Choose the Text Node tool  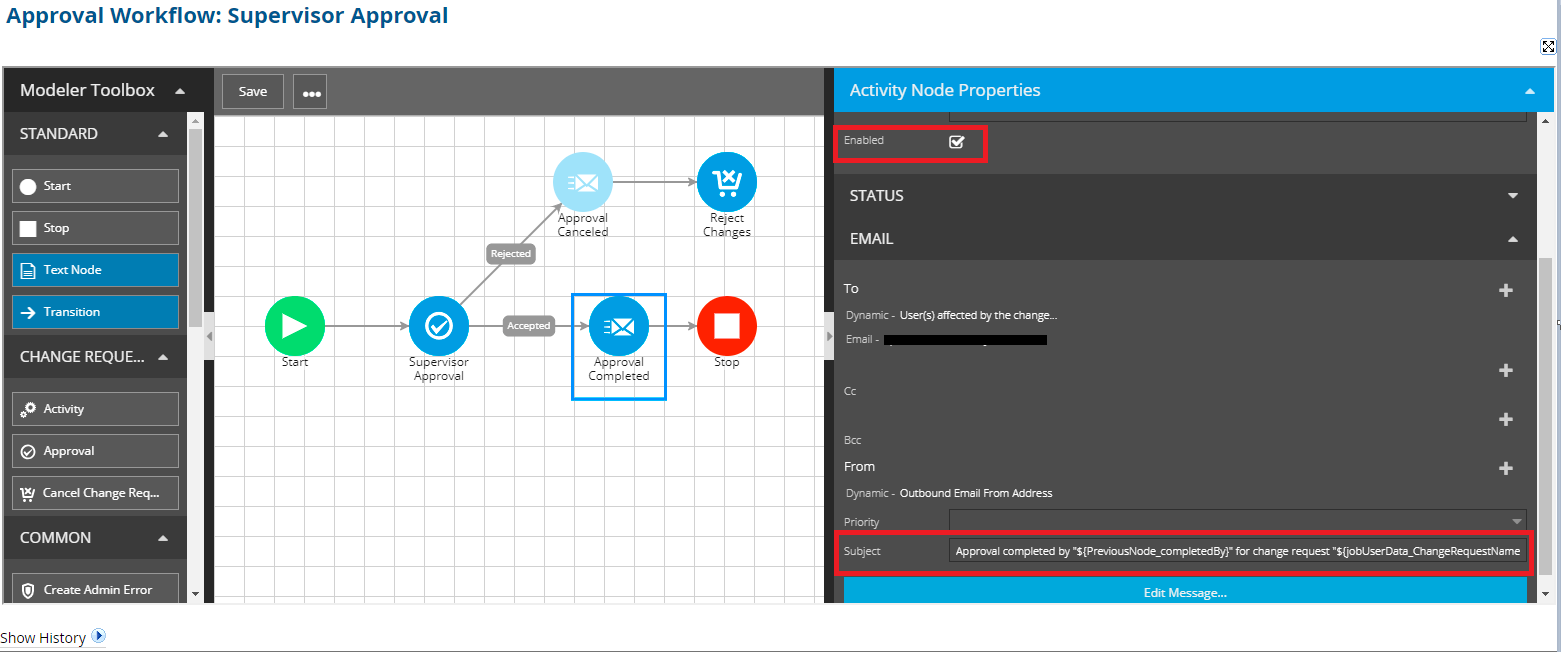(94, 270)
